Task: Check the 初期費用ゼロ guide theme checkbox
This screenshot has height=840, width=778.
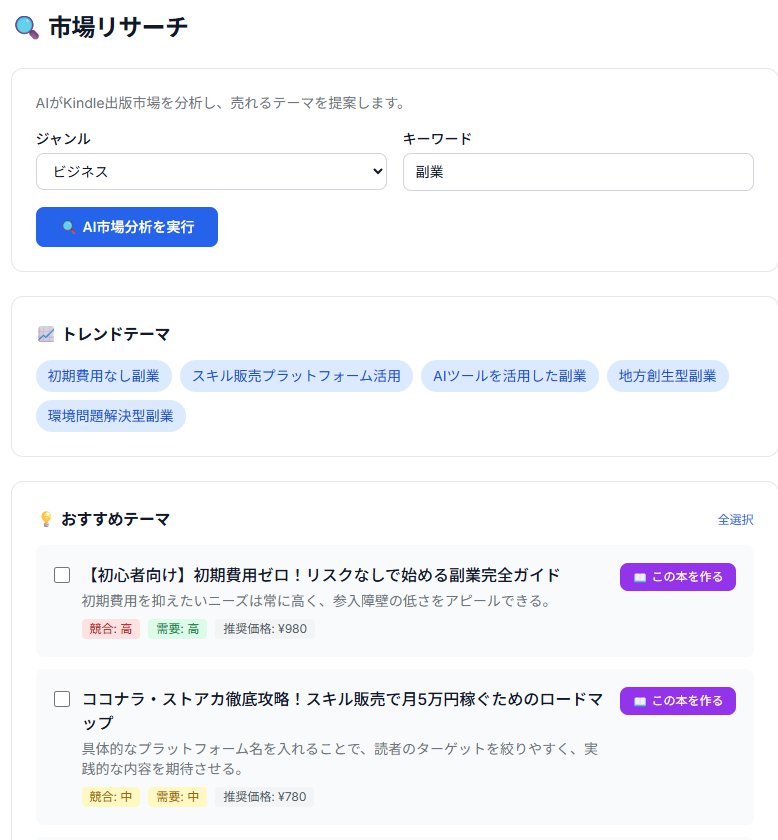Action: point(62,575)
